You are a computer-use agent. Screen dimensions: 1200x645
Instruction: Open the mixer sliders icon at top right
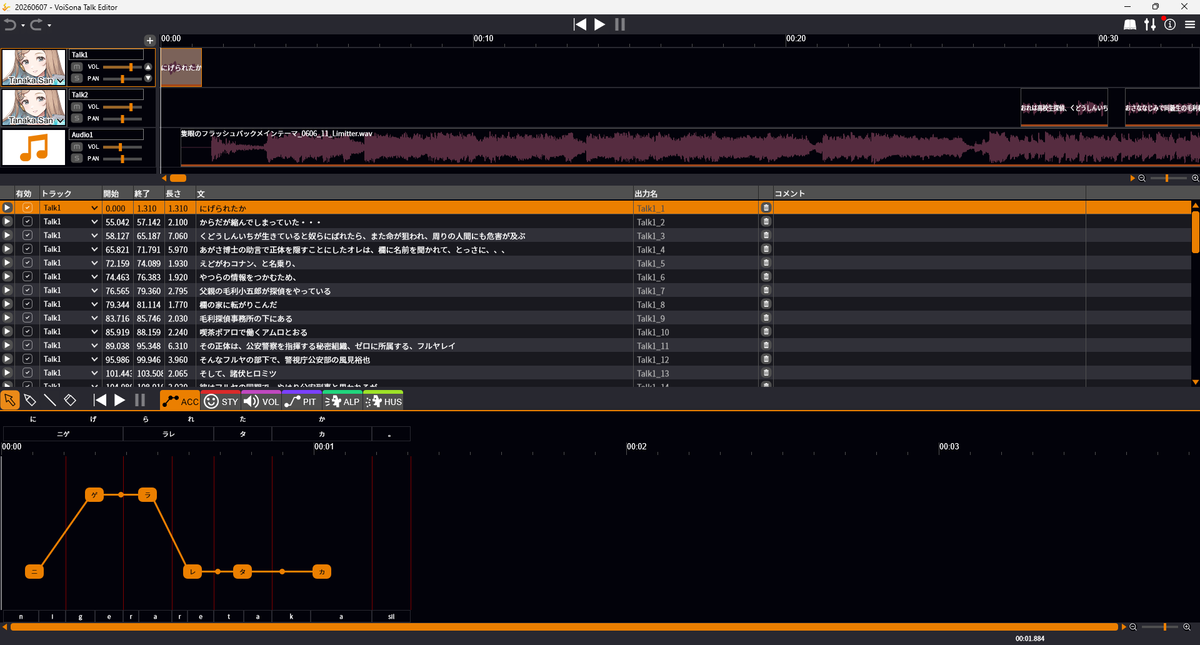point(1150,24)
